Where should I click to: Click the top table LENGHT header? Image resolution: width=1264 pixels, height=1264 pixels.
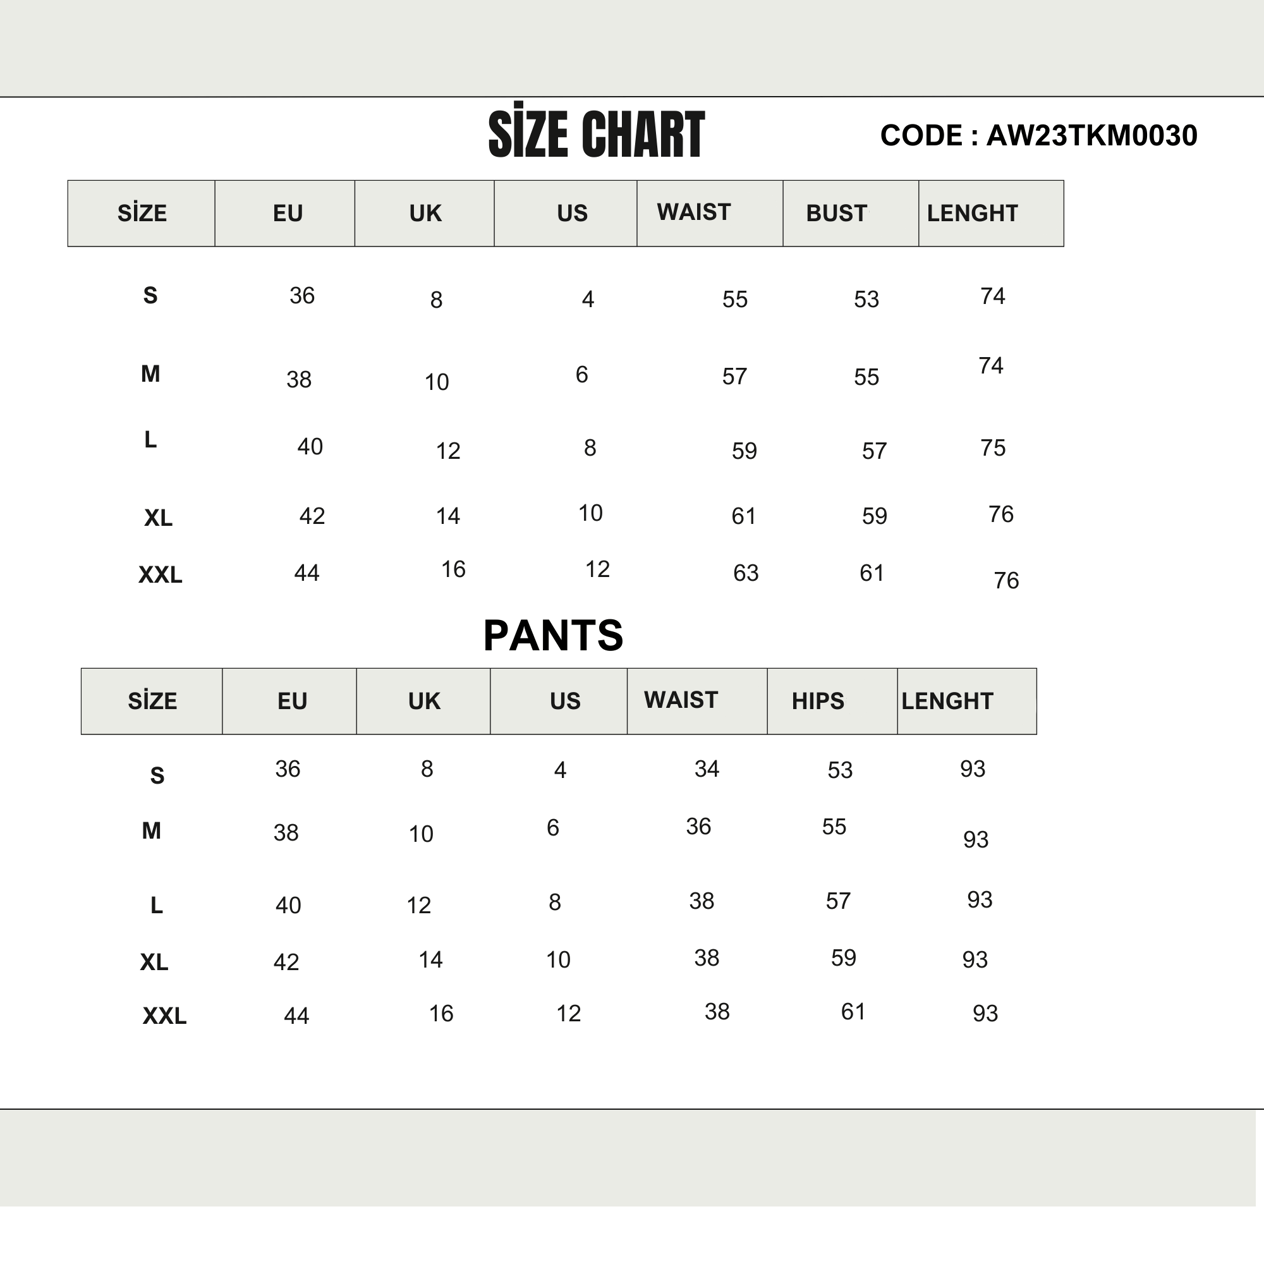[x=972, y=213]
